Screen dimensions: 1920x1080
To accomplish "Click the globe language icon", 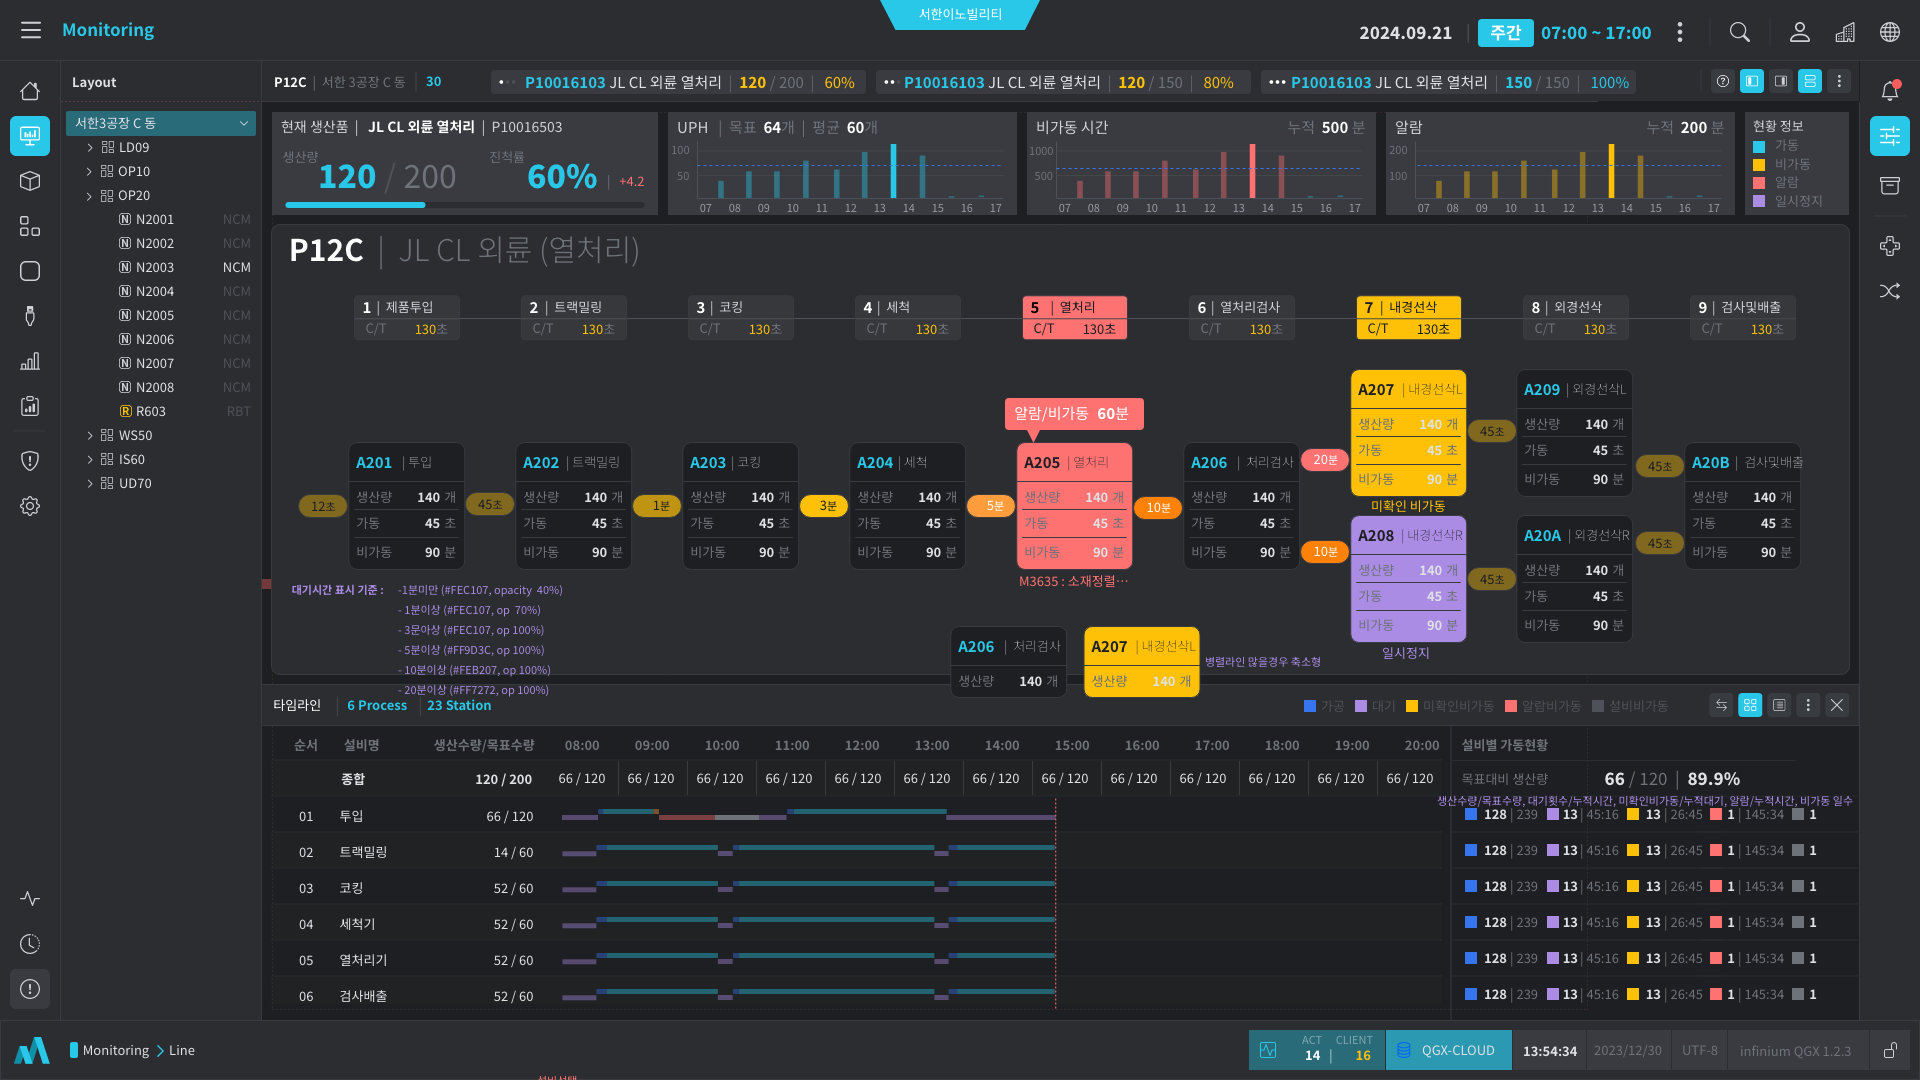I will [x=1890, y=32].
